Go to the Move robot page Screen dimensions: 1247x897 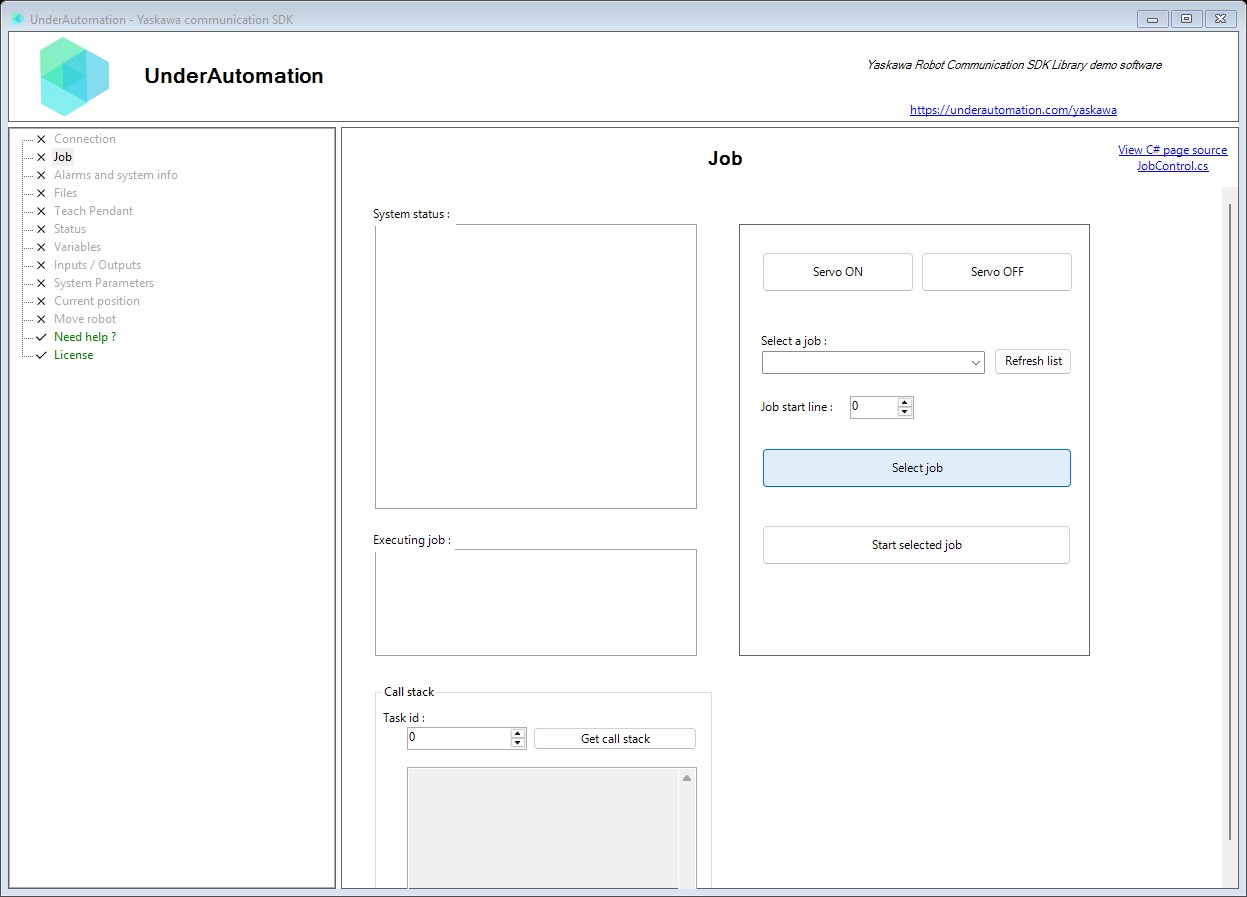point(85,319)
